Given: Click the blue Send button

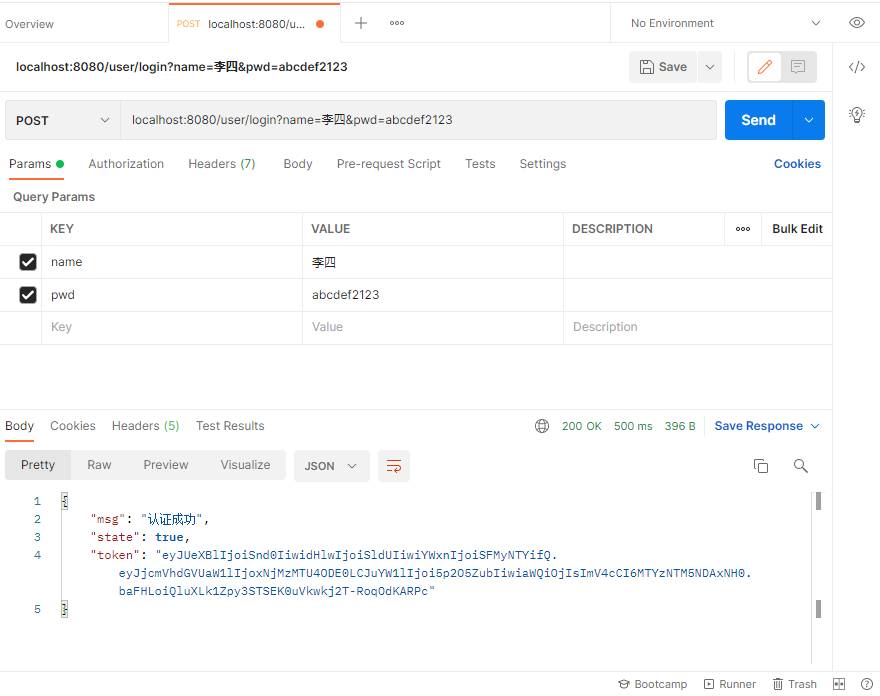Looking at the screenshot, I should (x=758, y=120).
